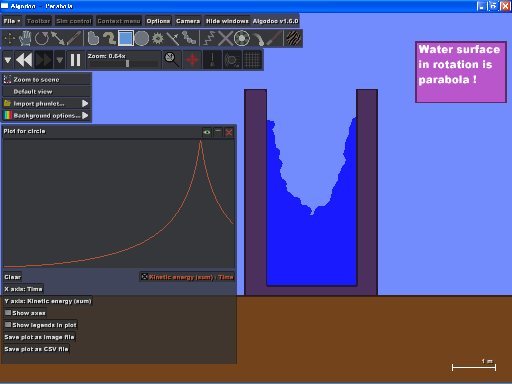Open the File dropdown menu
512x384 pixels.
pos(12,21)
